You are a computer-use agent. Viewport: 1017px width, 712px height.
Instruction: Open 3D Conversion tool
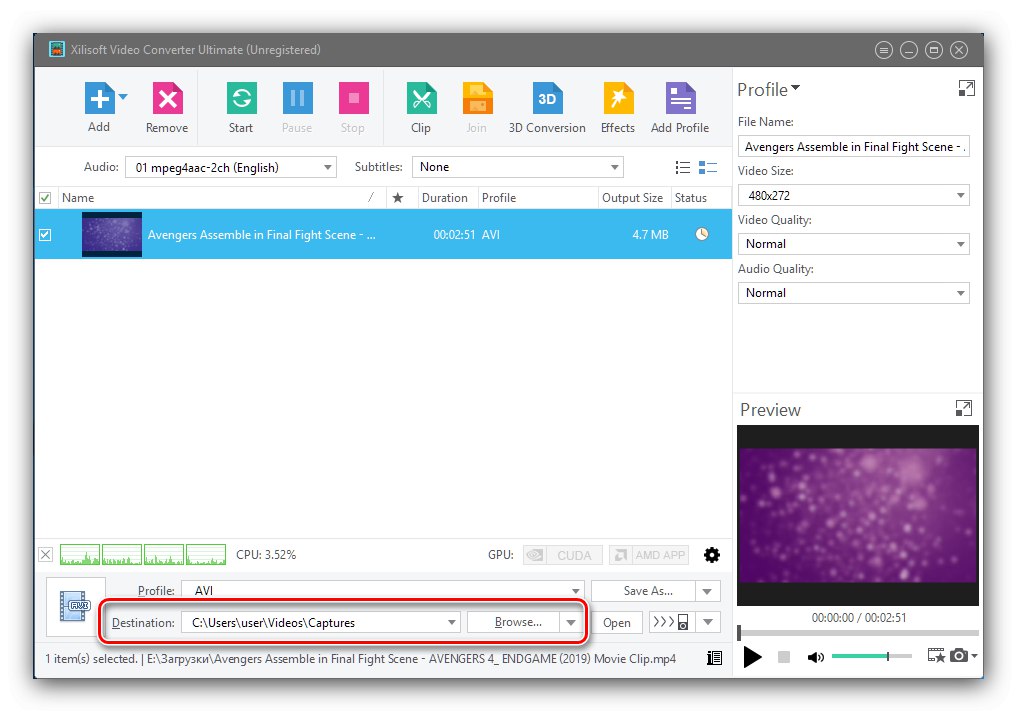pyautogui.click(x=547, y=99)
